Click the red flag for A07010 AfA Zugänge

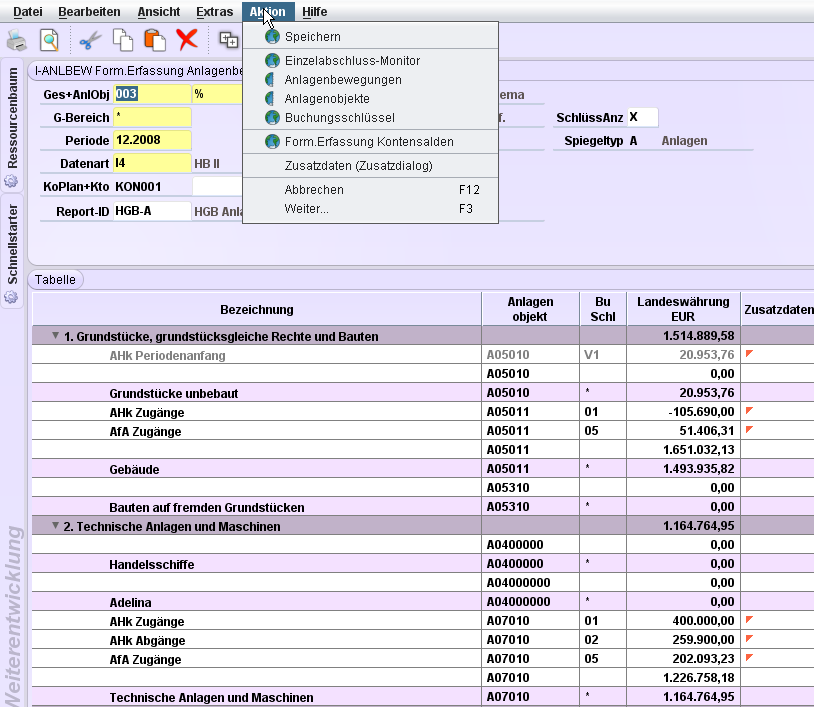pos(749,658)
